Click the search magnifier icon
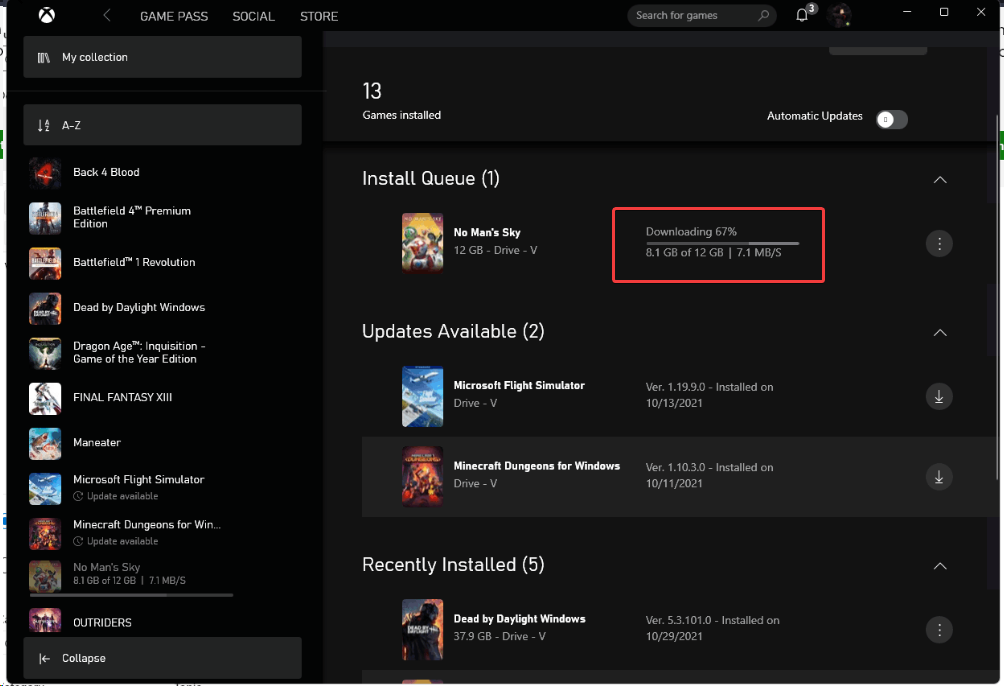Screen dimensions: 1004x686 click(x=763, y=15)
